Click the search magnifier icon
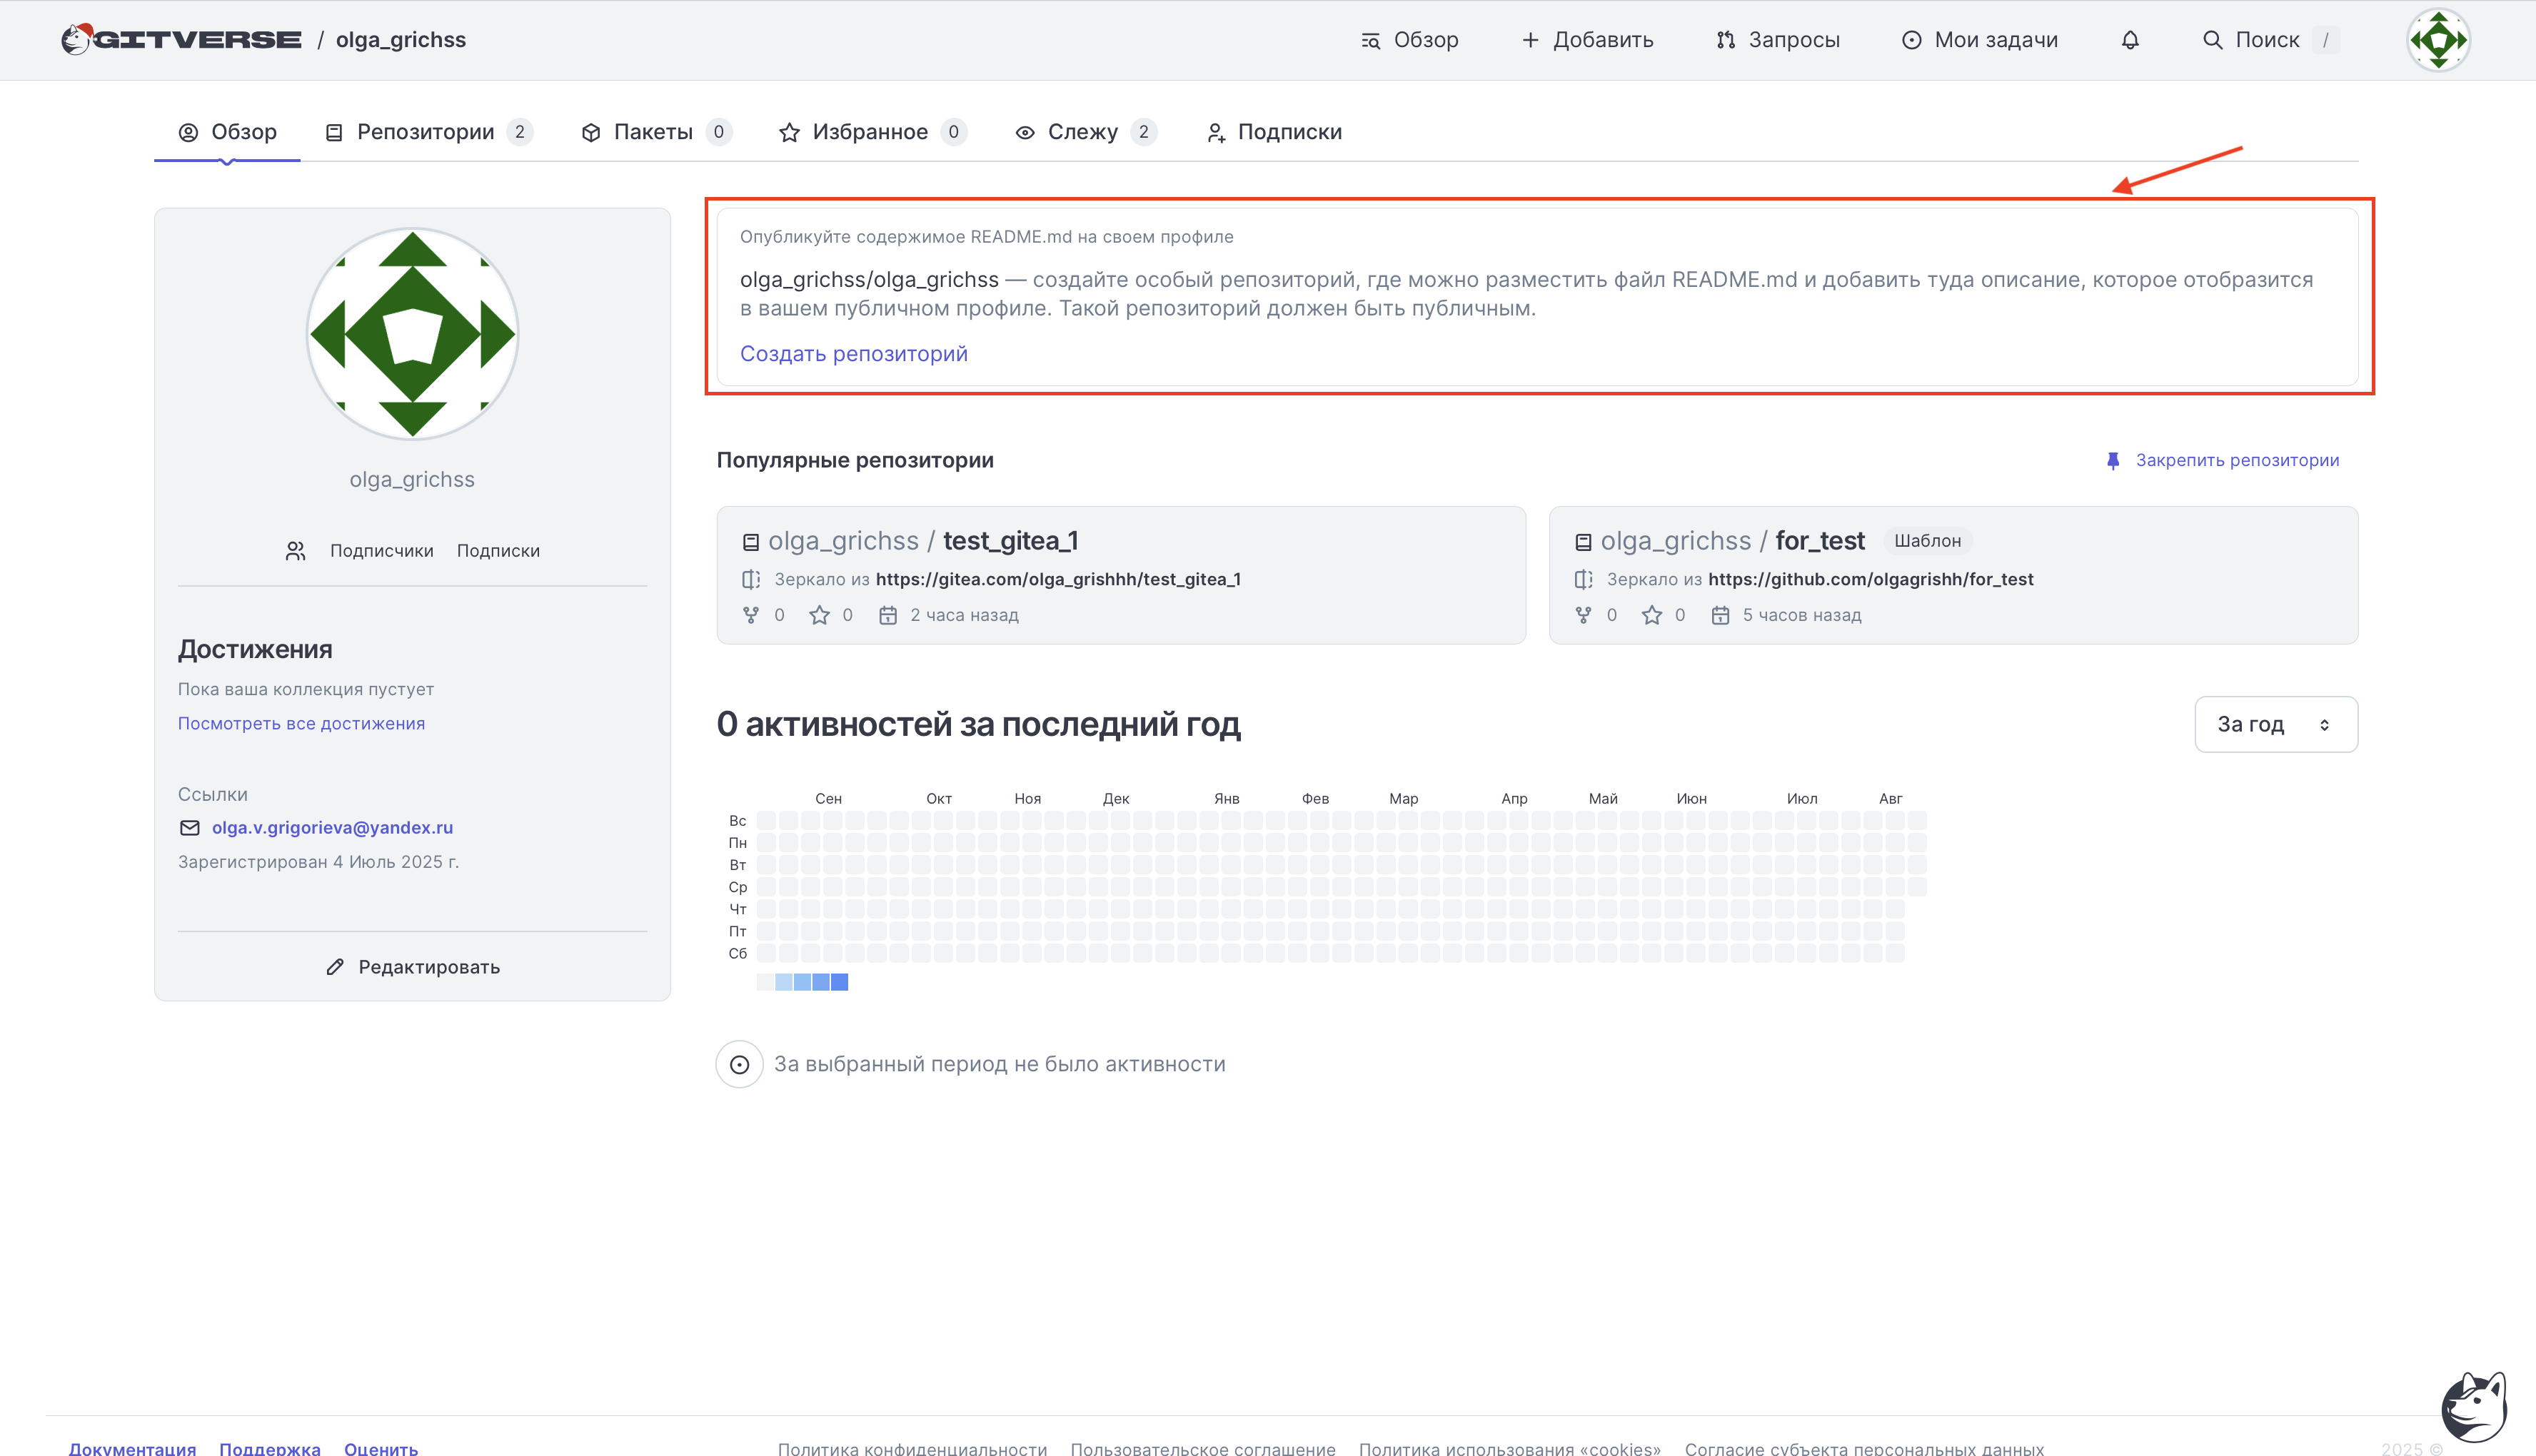 2212,40
